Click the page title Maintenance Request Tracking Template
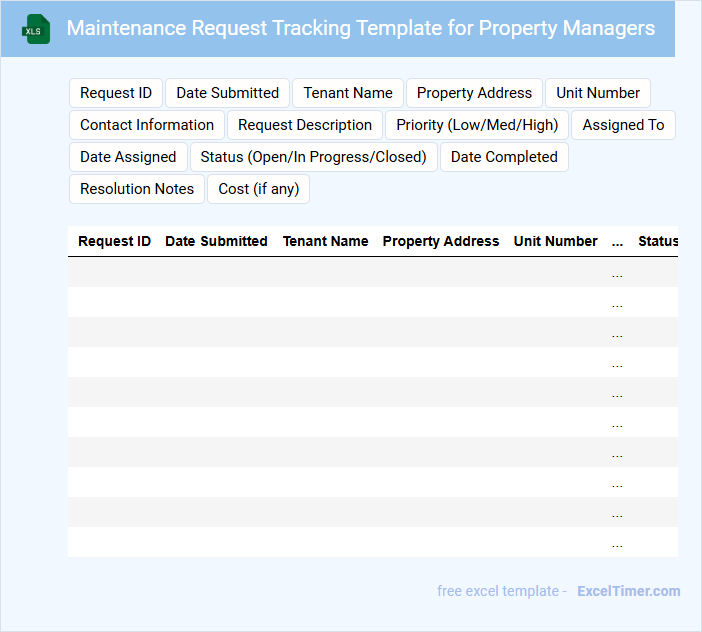The width and height of the screenshot is (702, 632). click(x=361, y=28)
